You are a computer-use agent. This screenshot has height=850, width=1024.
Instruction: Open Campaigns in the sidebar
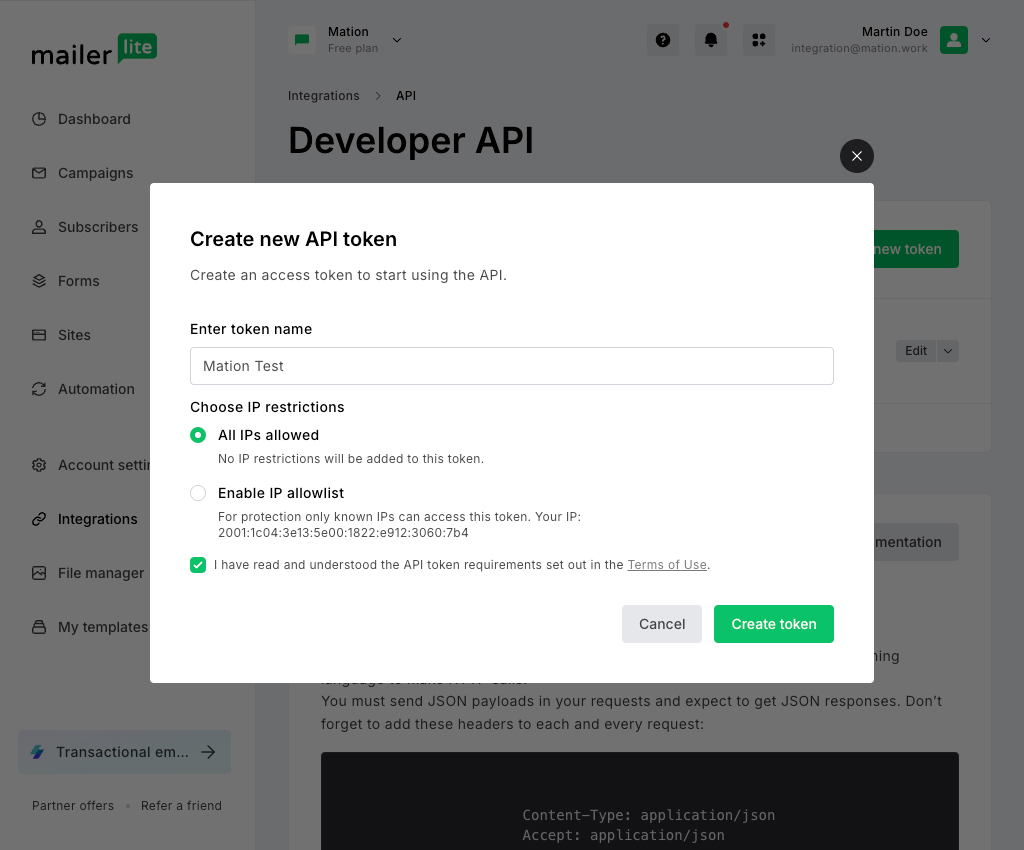(95, 173)
